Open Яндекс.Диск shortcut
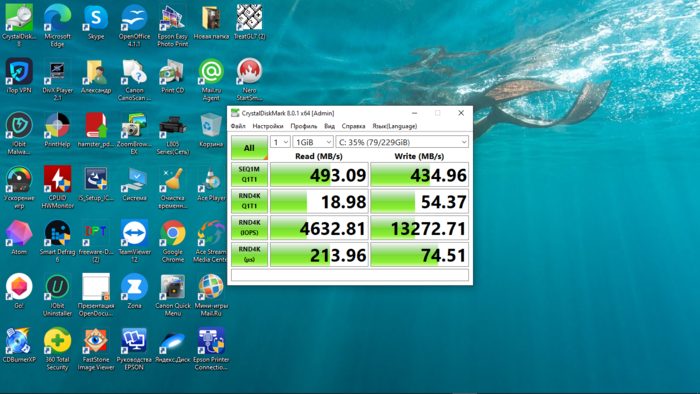This screenshot has width=700, height=394. pyautogui.click(x=173, y=345)
